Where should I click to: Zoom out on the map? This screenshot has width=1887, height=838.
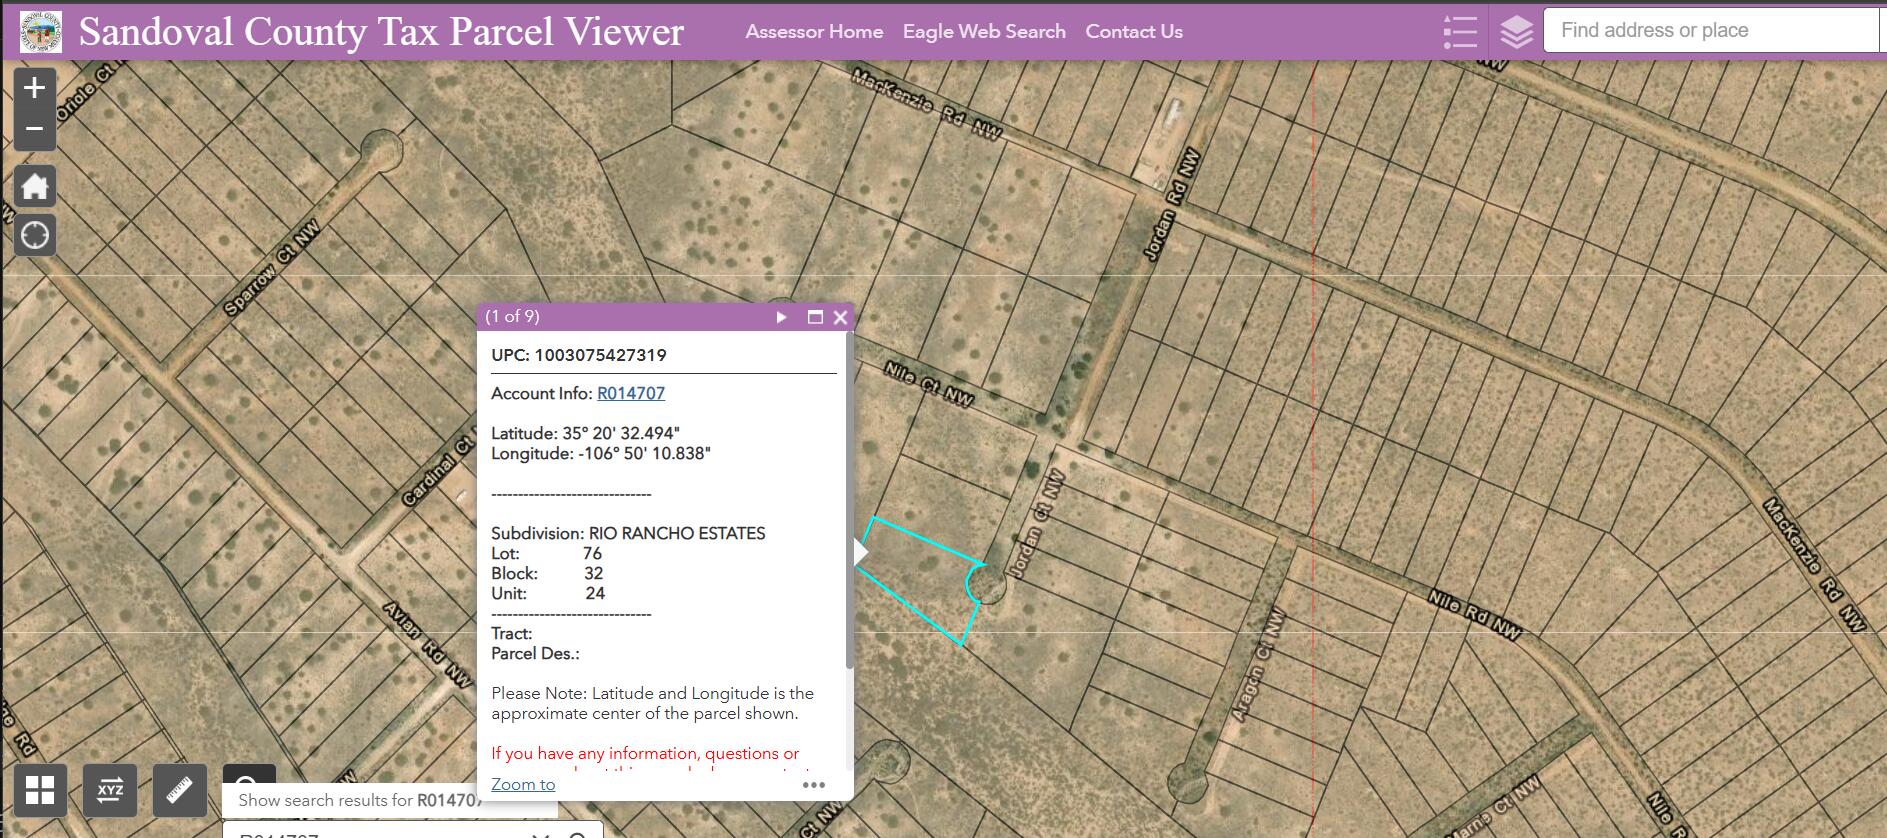35,130
